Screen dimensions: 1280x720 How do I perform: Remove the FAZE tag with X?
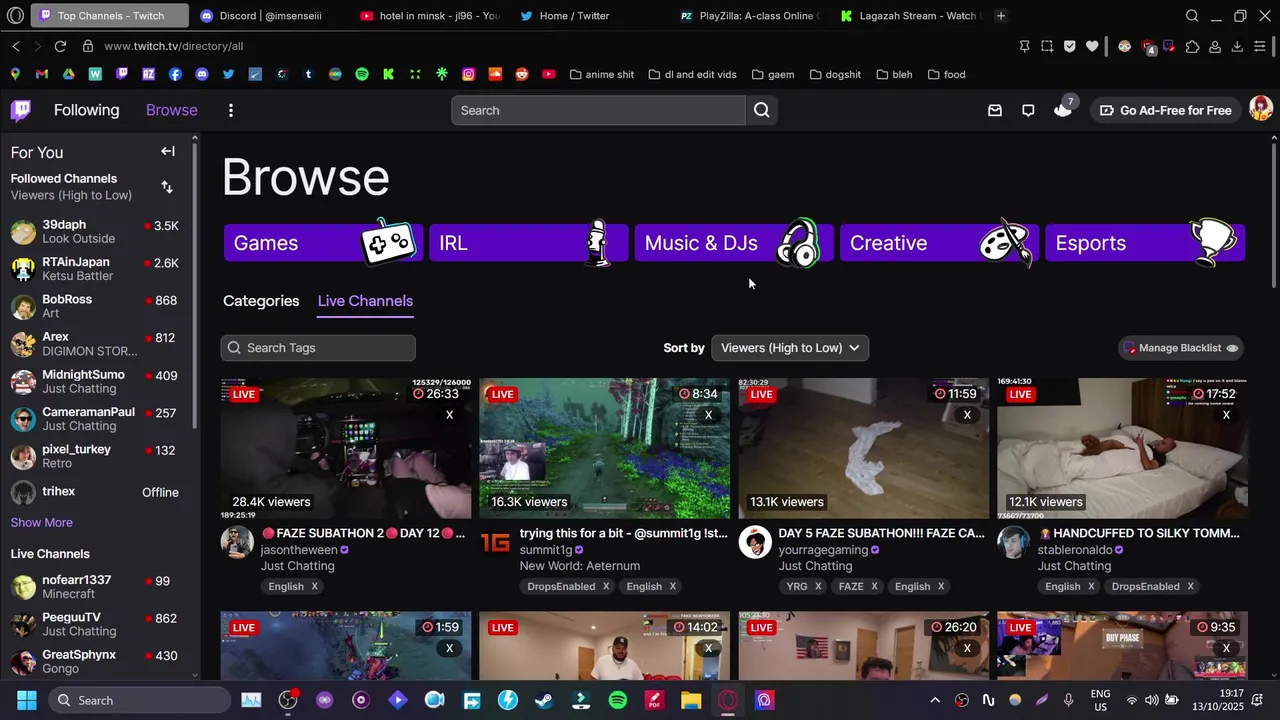[873, 587]
